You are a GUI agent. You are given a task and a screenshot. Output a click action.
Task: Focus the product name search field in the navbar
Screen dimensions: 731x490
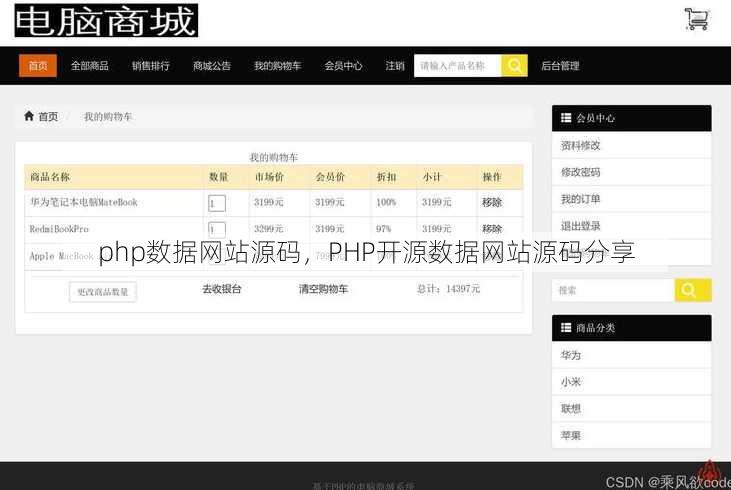coord(457,65)
